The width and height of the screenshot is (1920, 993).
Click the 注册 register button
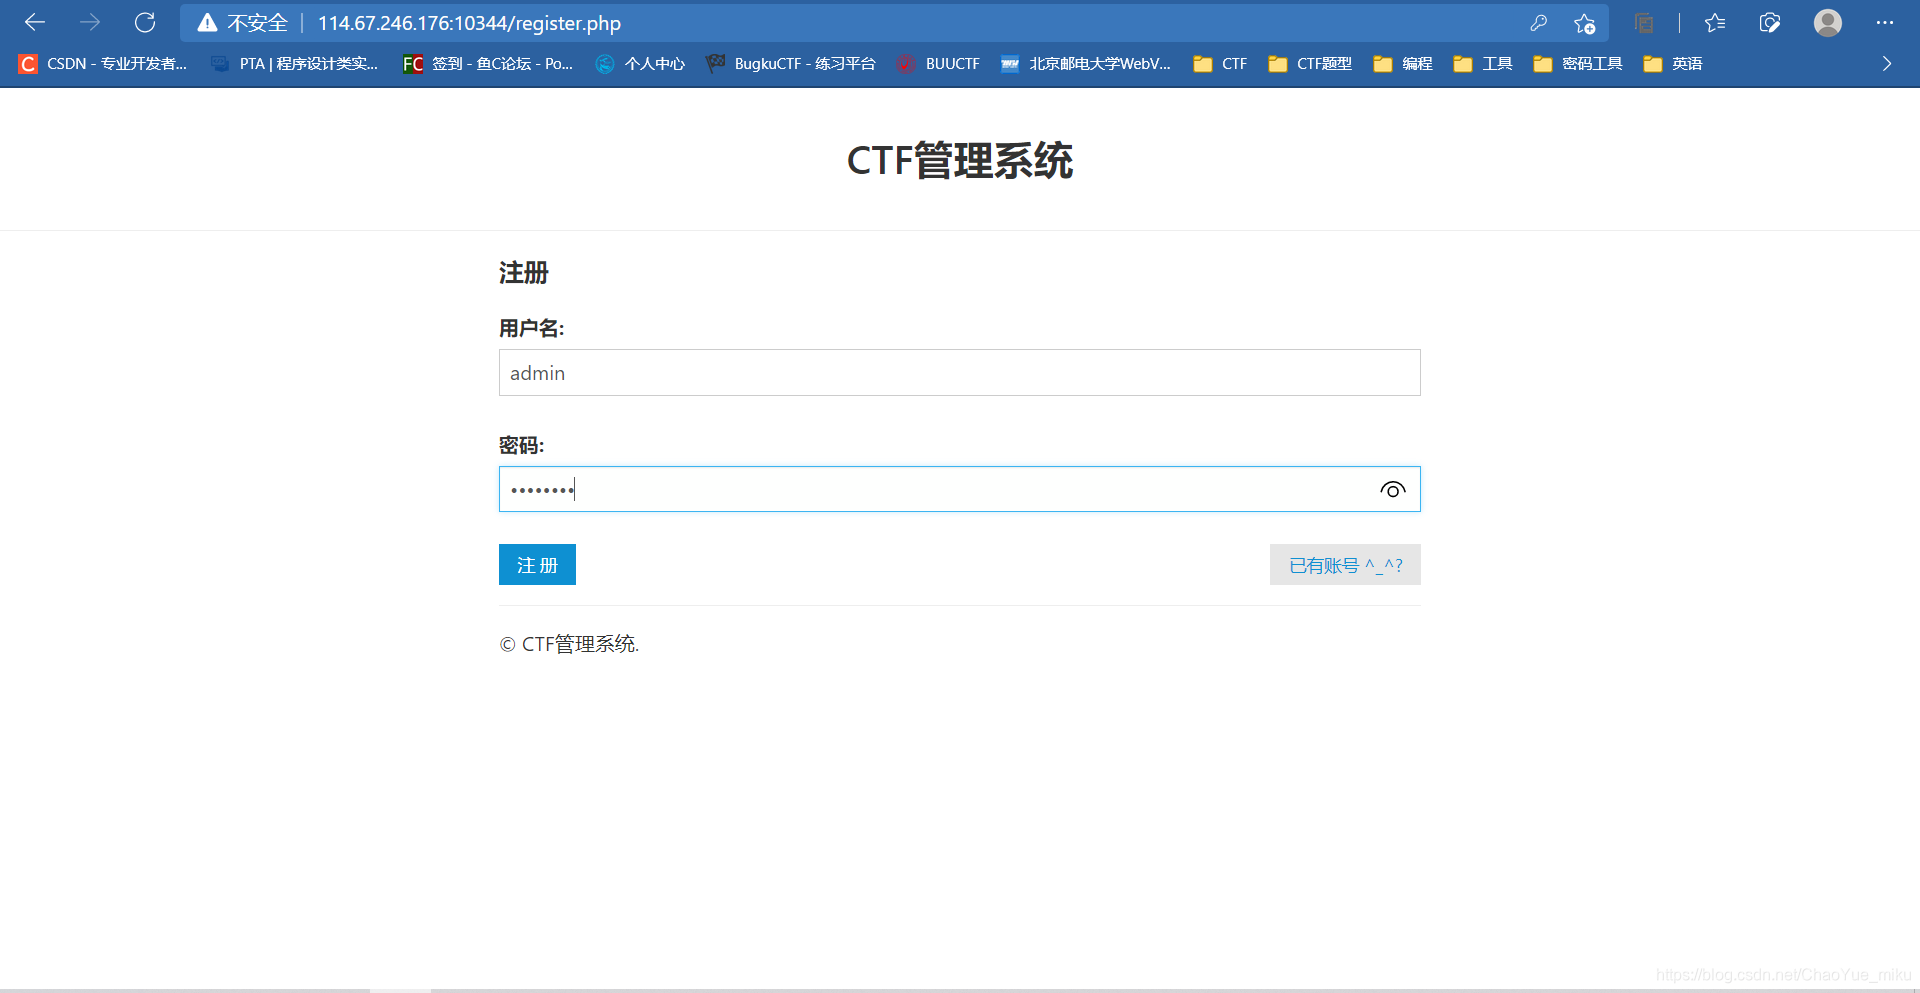pyautogui.click(x=537, y=564)
